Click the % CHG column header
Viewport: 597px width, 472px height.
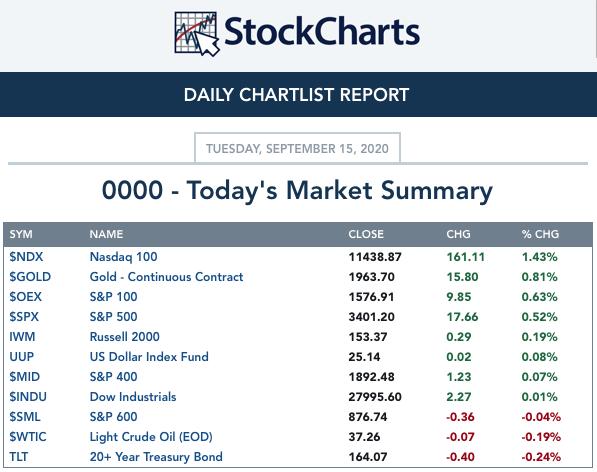(x=540, y=234)
